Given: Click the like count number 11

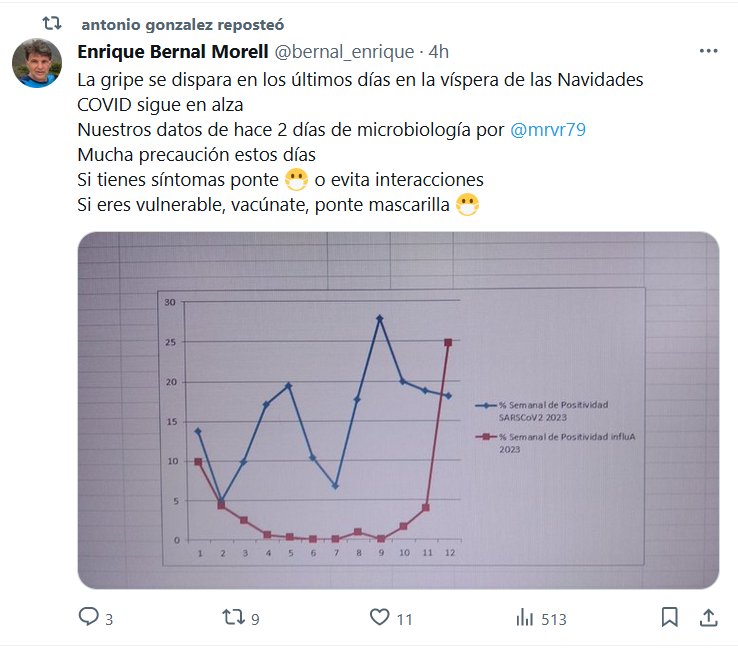Looking at the screenshot, I should [404, 620].
